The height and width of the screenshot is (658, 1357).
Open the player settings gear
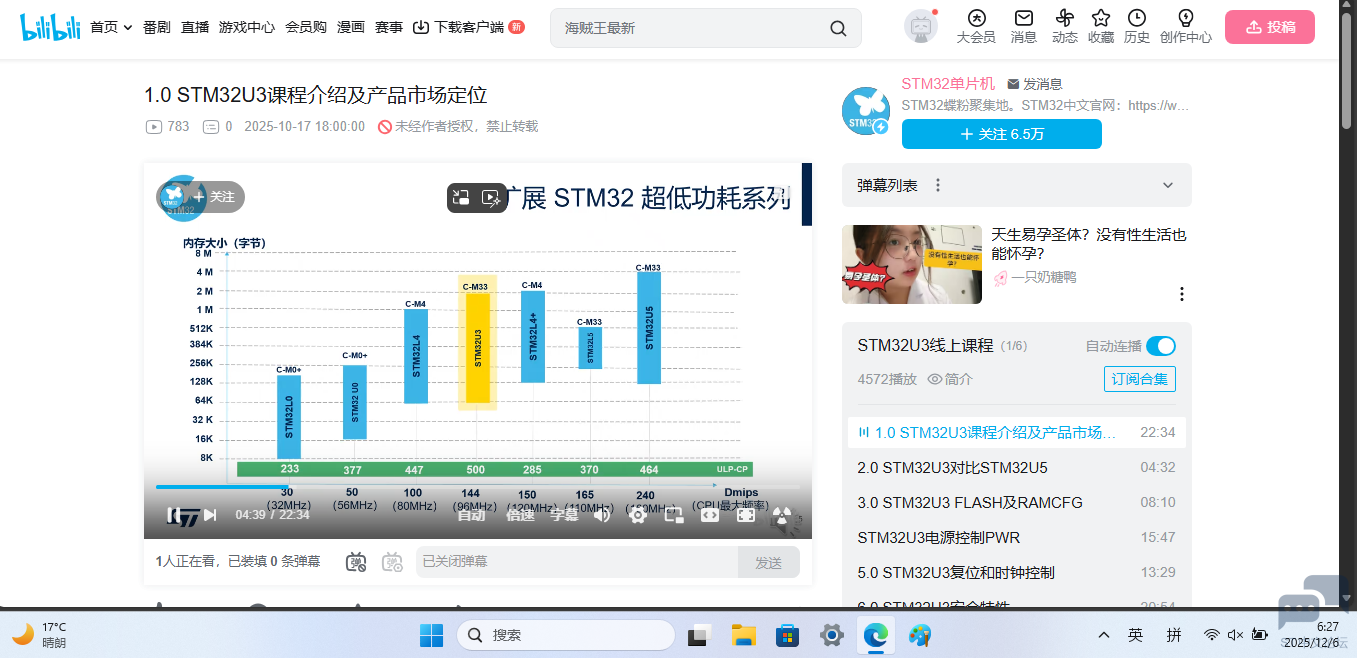click(637, 515)
